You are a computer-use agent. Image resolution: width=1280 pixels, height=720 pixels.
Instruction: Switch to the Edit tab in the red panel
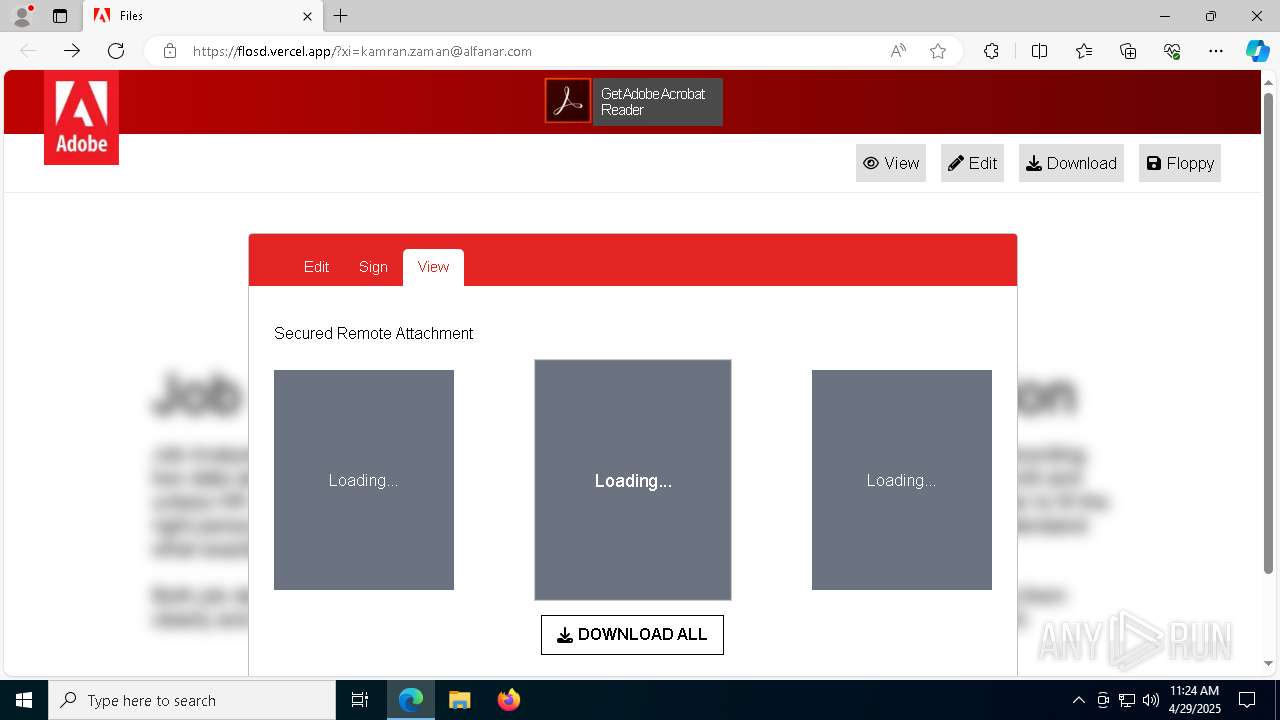tap(316, 267)
